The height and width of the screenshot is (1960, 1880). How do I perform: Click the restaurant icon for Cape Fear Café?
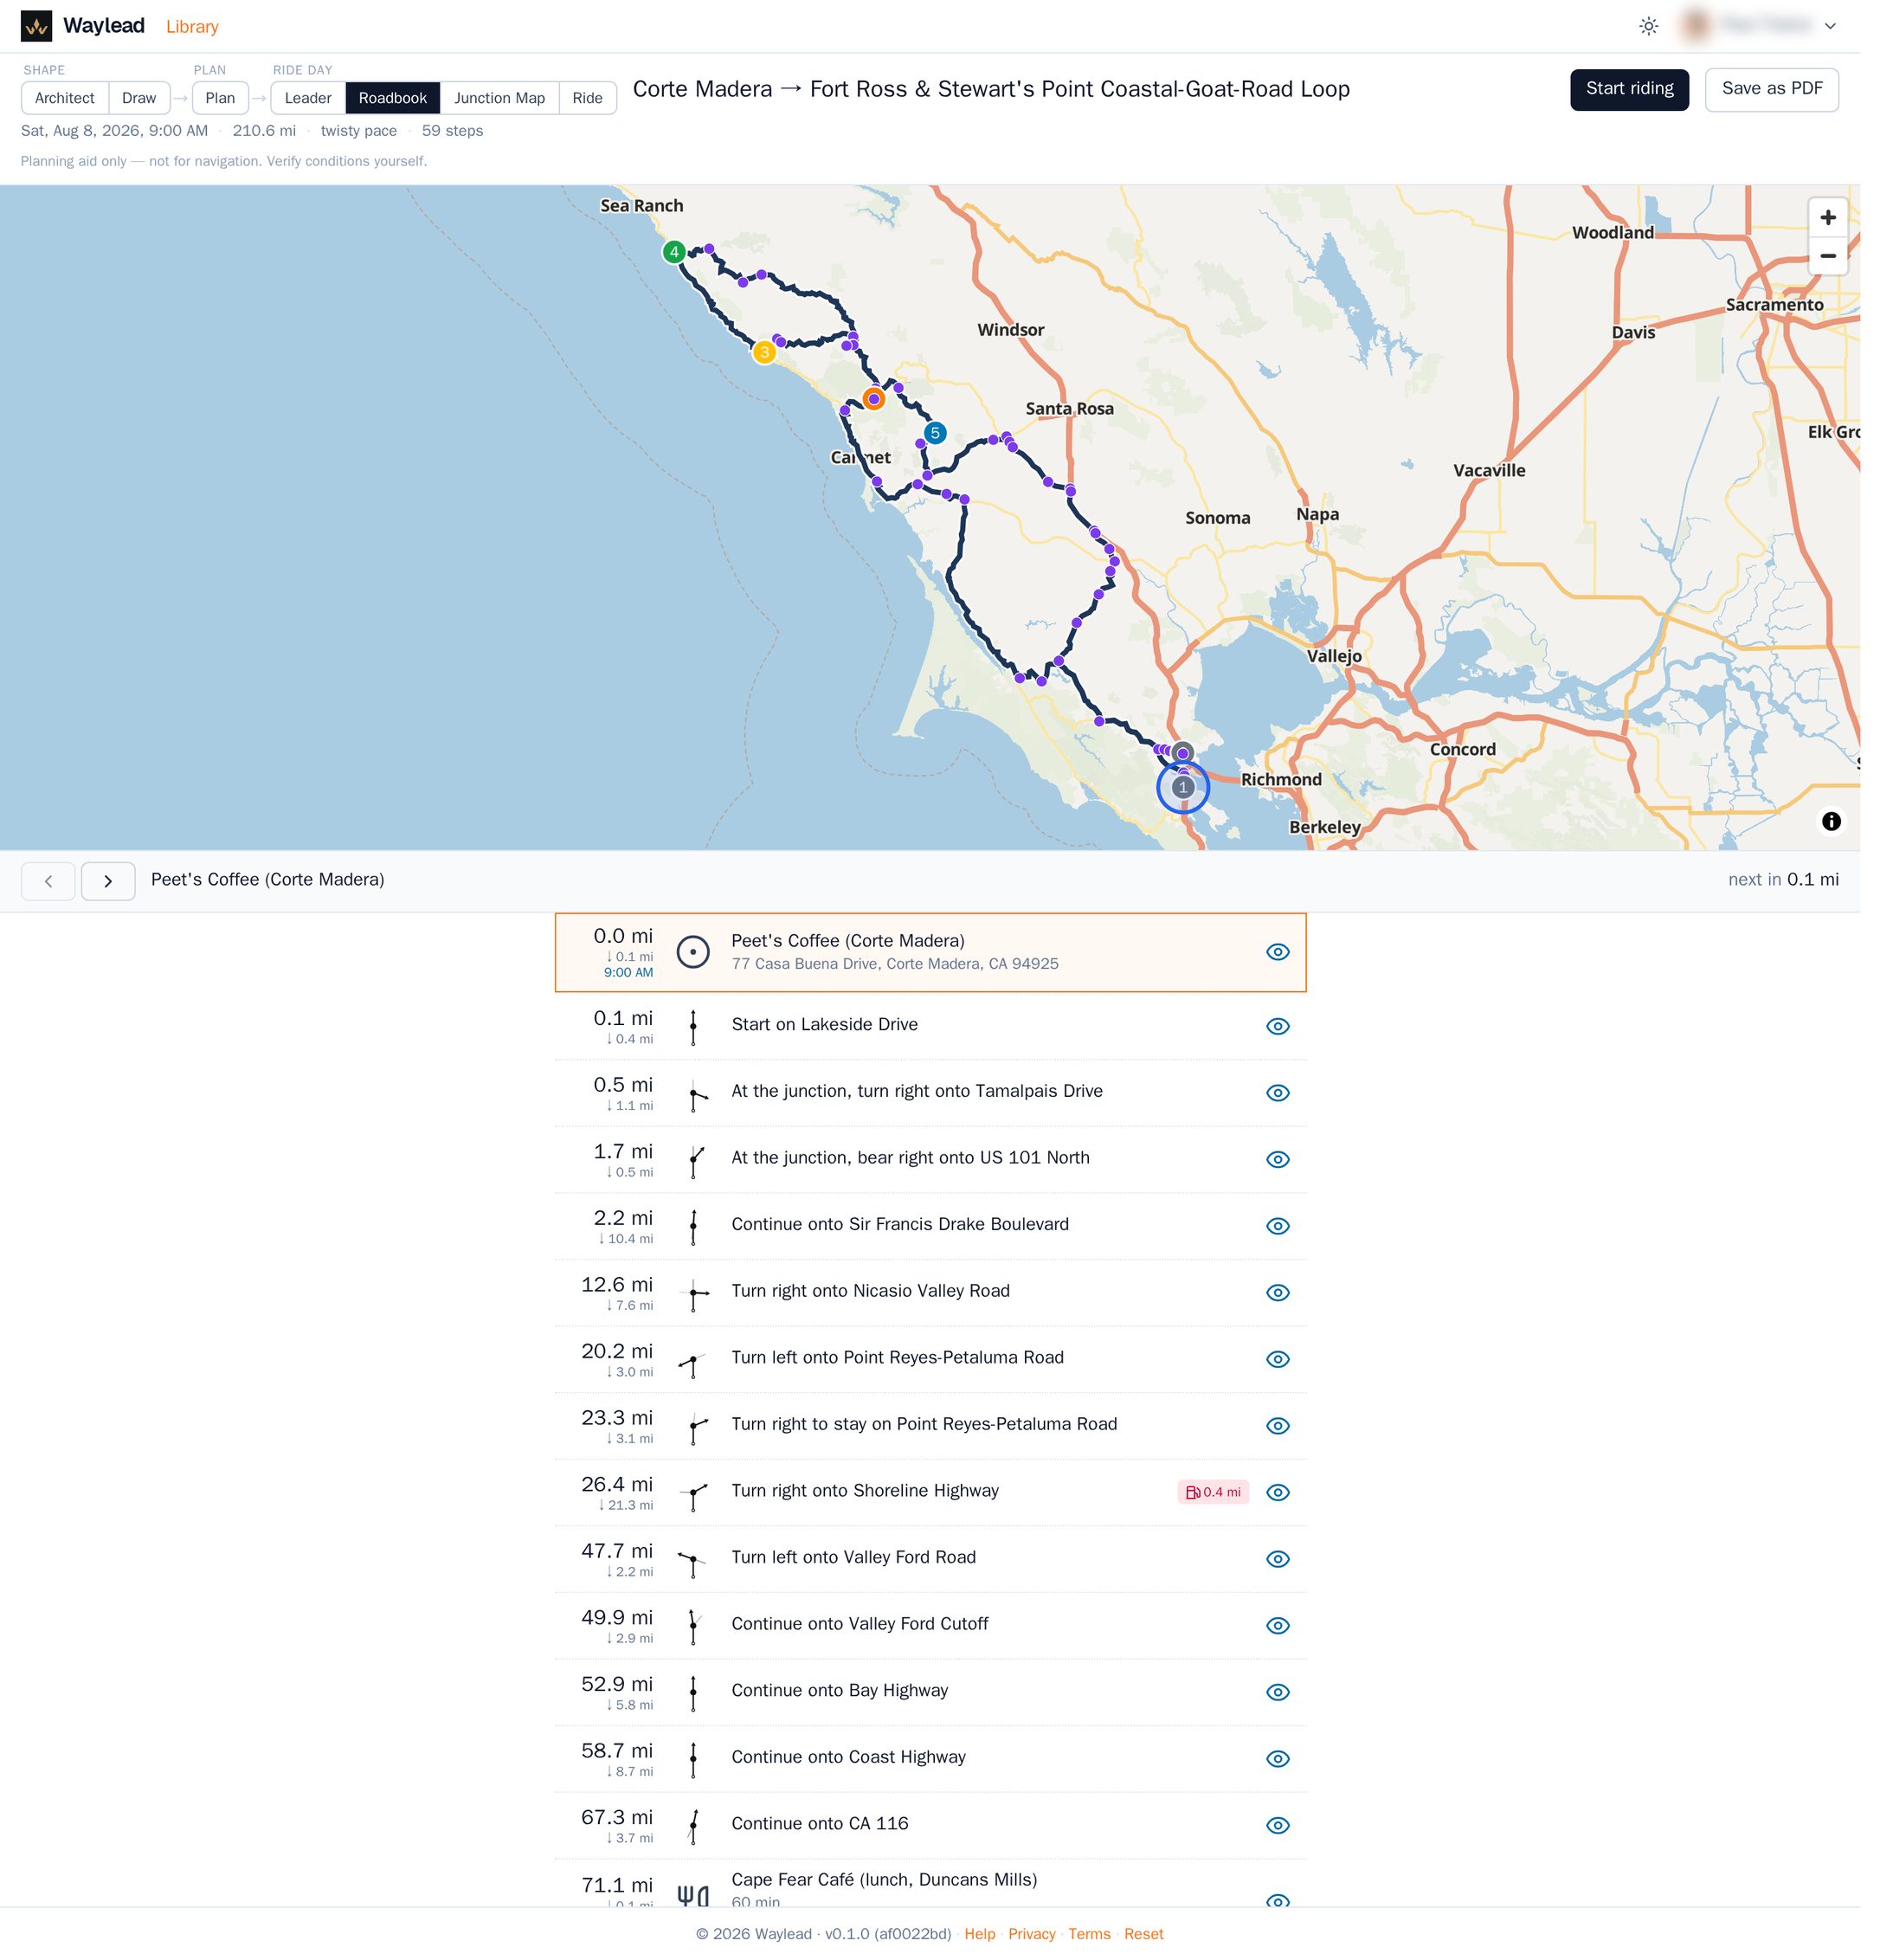(x=693, y=1895)
